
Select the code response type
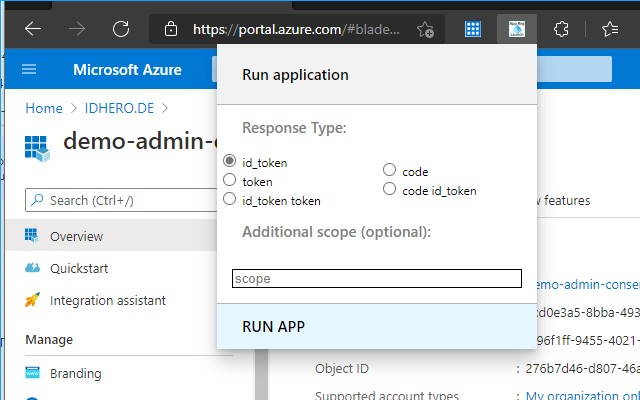(x=389, y=169)
